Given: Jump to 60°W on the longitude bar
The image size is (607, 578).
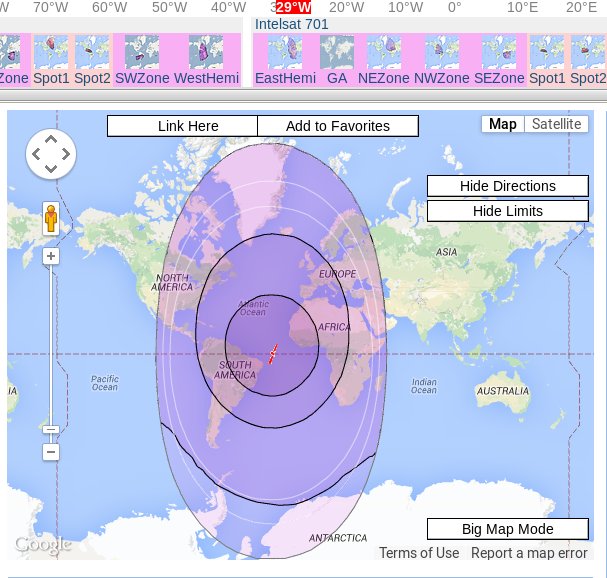Looking at the screenshot, I should (110, 7).
